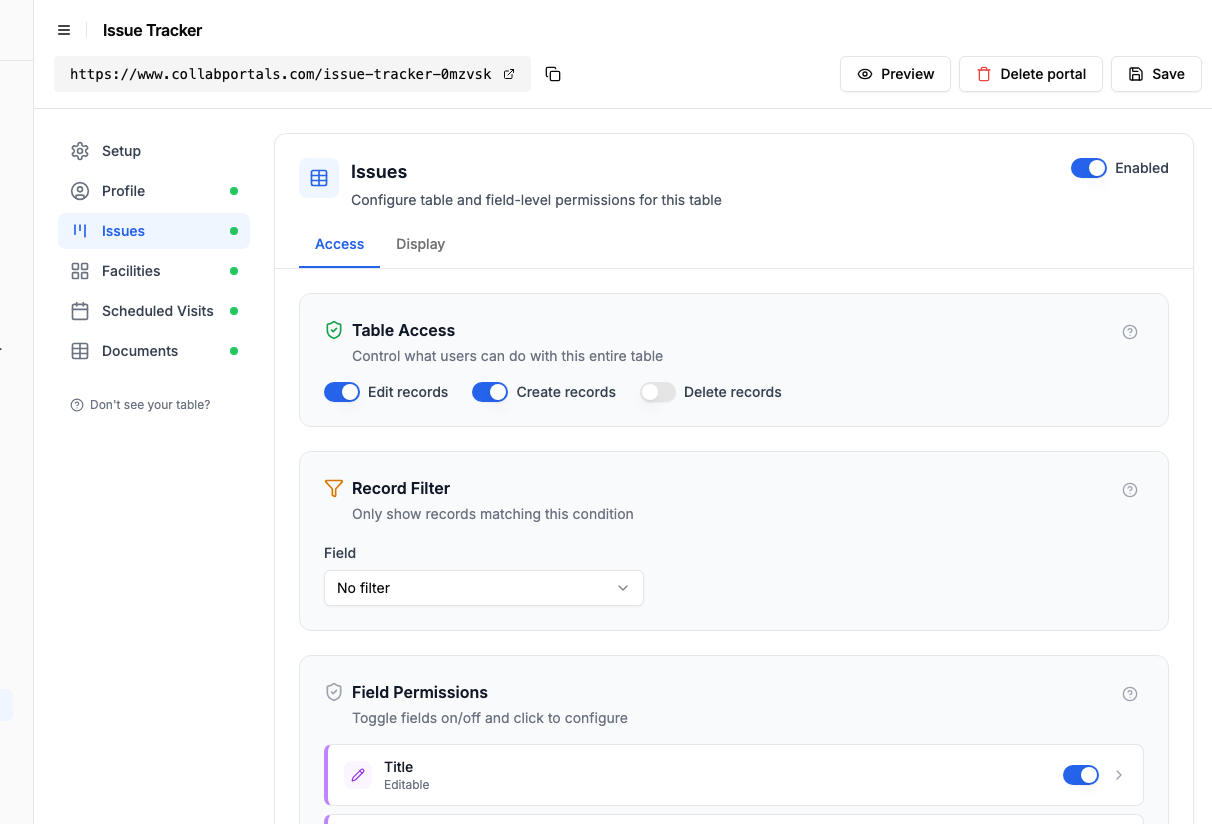The width and height of the screenshot is (1212, 824).
Task: Open portal URL external link icon
Action: [x=509, y=74]
